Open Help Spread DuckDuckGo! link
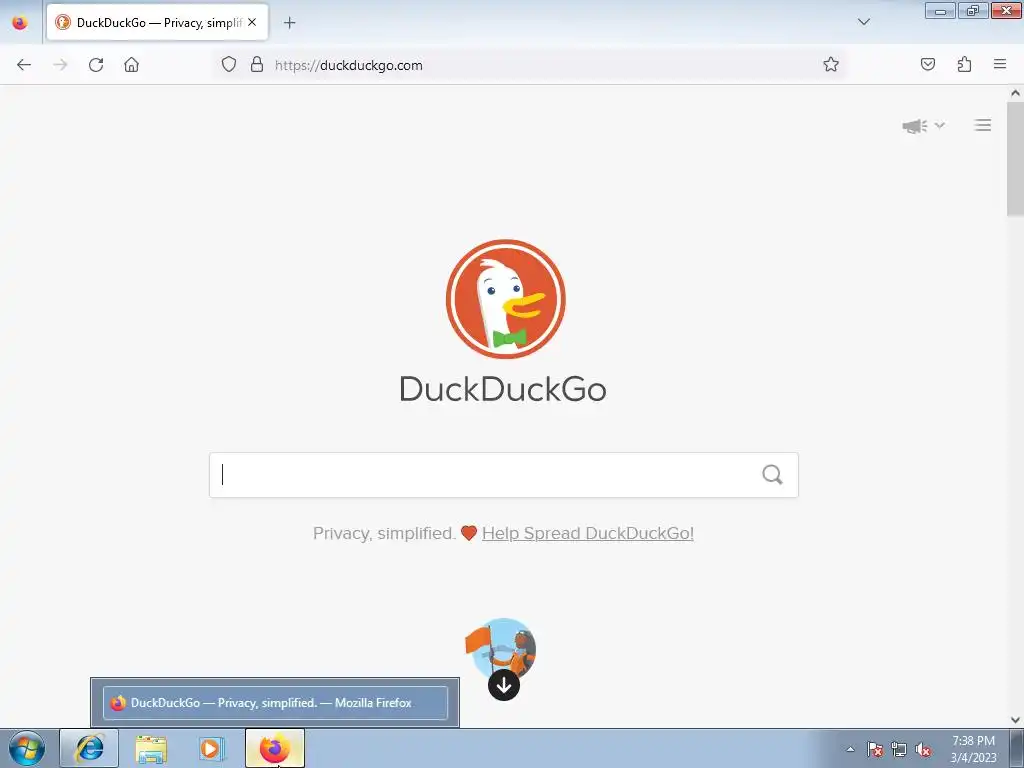This screenshot has width=1024, height=768. (588, 534)
